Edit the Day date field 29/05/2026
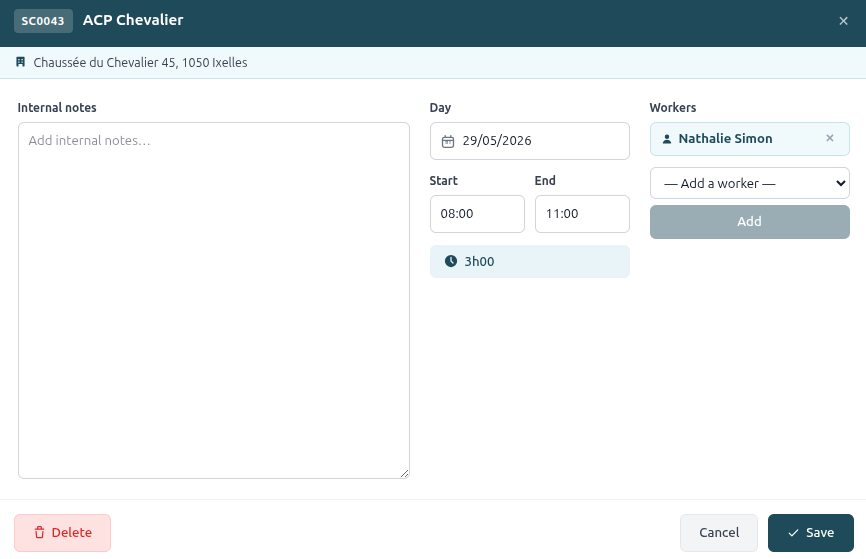This screenshot has width=866, height=559. pos(530,141)
